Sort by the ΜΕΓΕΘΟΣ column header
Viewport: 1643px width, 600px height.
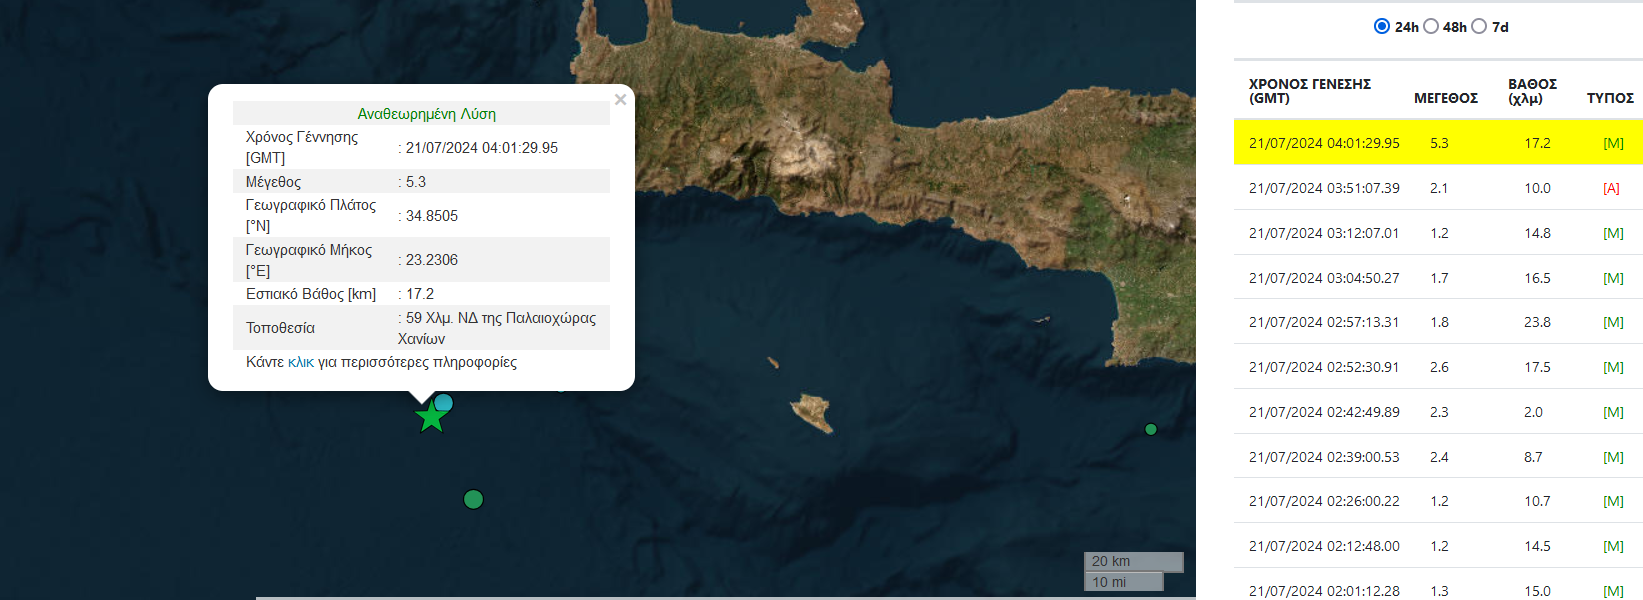click(1445, 98)
